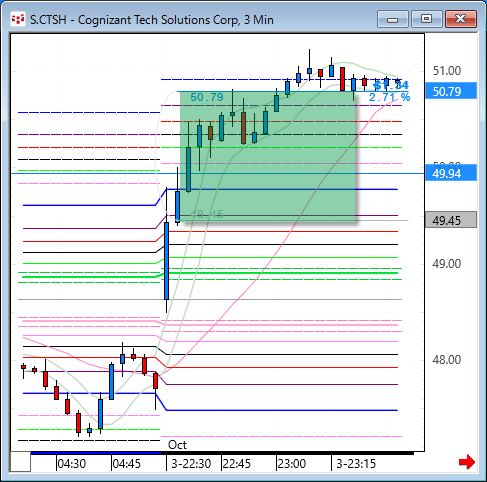The image size is (487, 482).
Task: Maximize the CTSH chart window
Action: [427, 19]
